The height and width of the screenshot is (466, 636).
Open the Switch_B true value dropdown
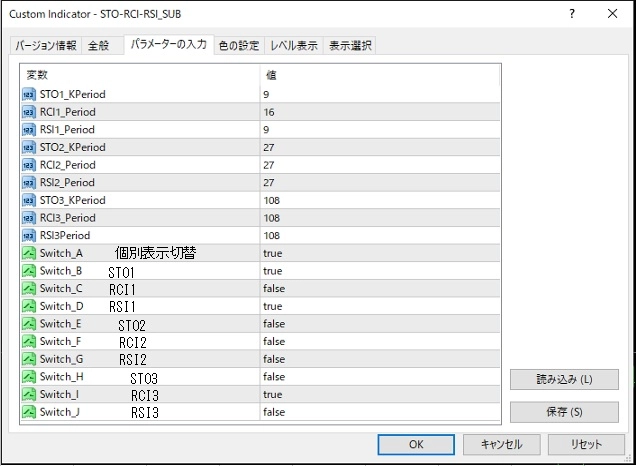pyautogui.click(x=380, y=271)
